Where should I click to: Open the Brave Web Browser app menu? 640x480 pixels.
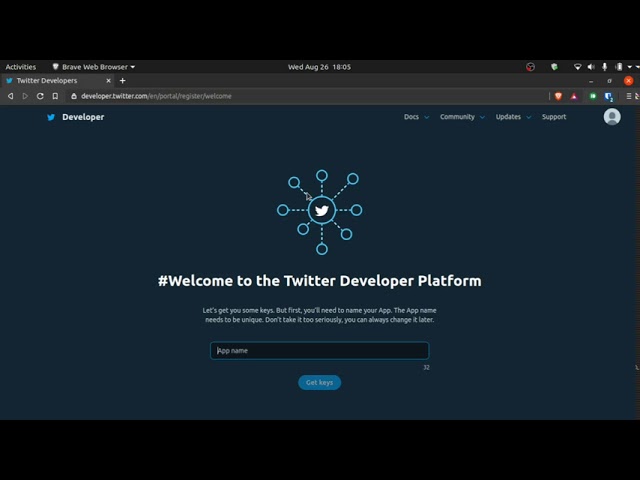click(x=93, y=67)
